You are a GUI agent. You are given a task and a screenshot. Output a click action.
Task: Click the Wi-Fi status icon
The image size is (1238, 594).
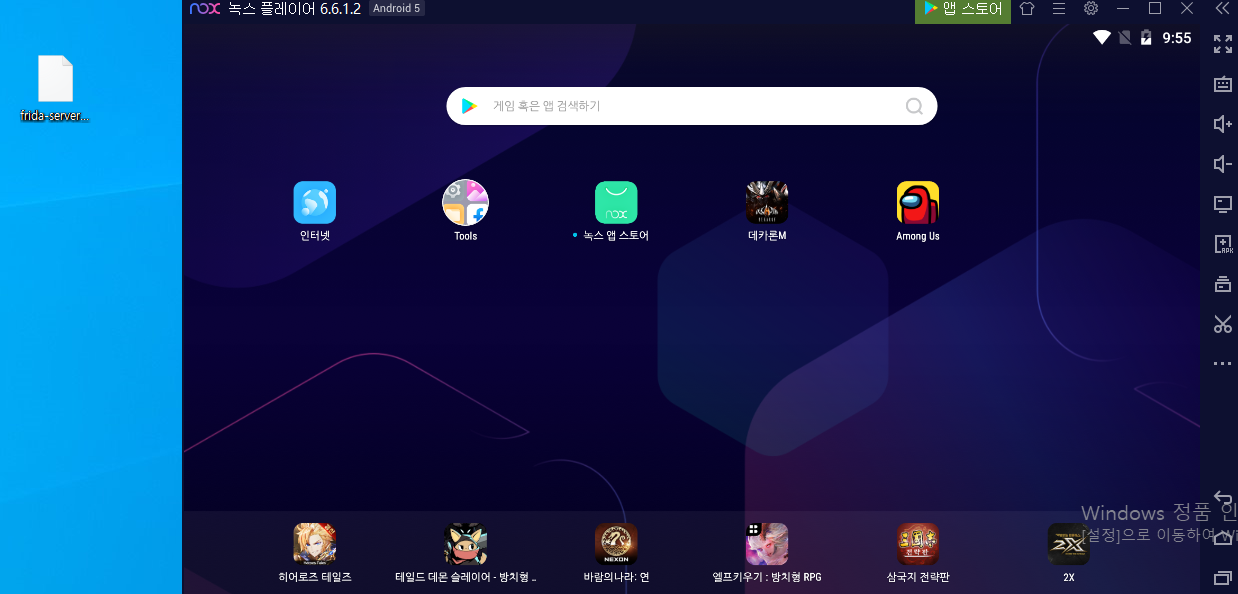coord(1102,38)
